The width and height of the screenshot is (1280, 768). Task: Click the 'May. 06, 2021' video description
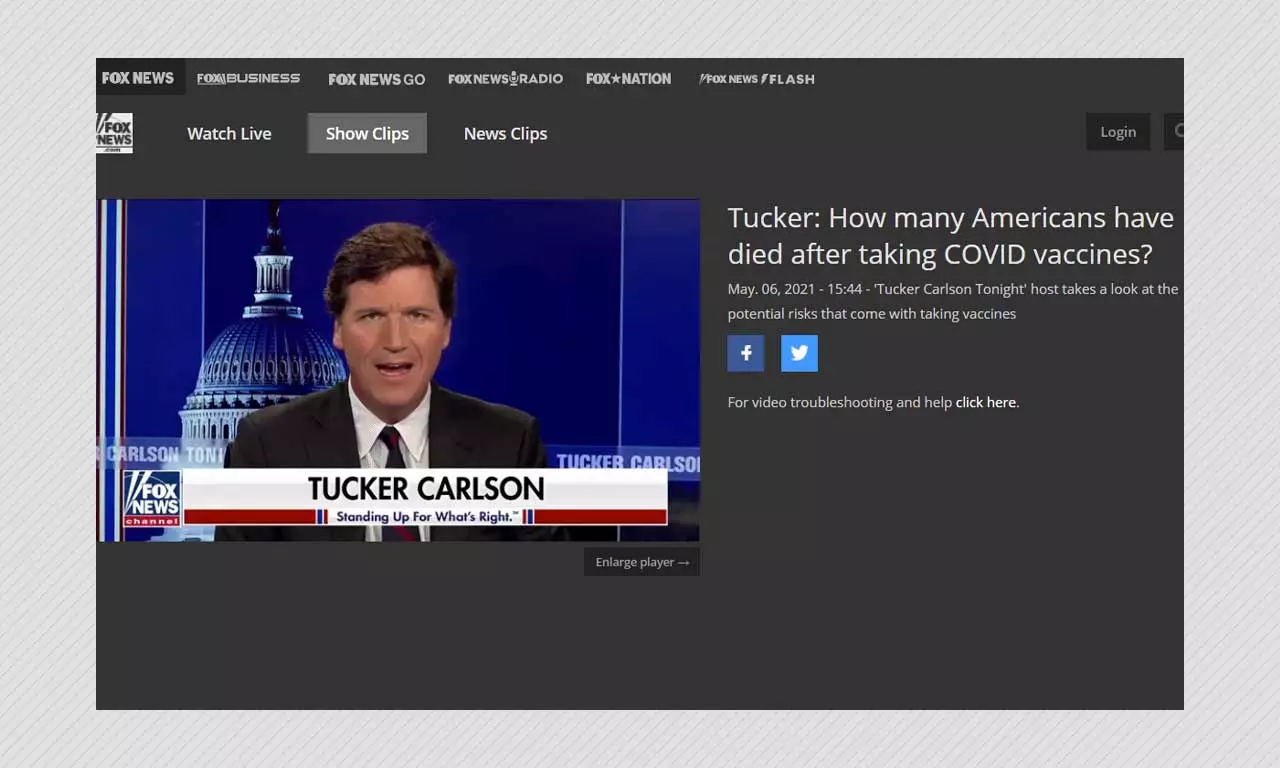click(x=953, y=301)
